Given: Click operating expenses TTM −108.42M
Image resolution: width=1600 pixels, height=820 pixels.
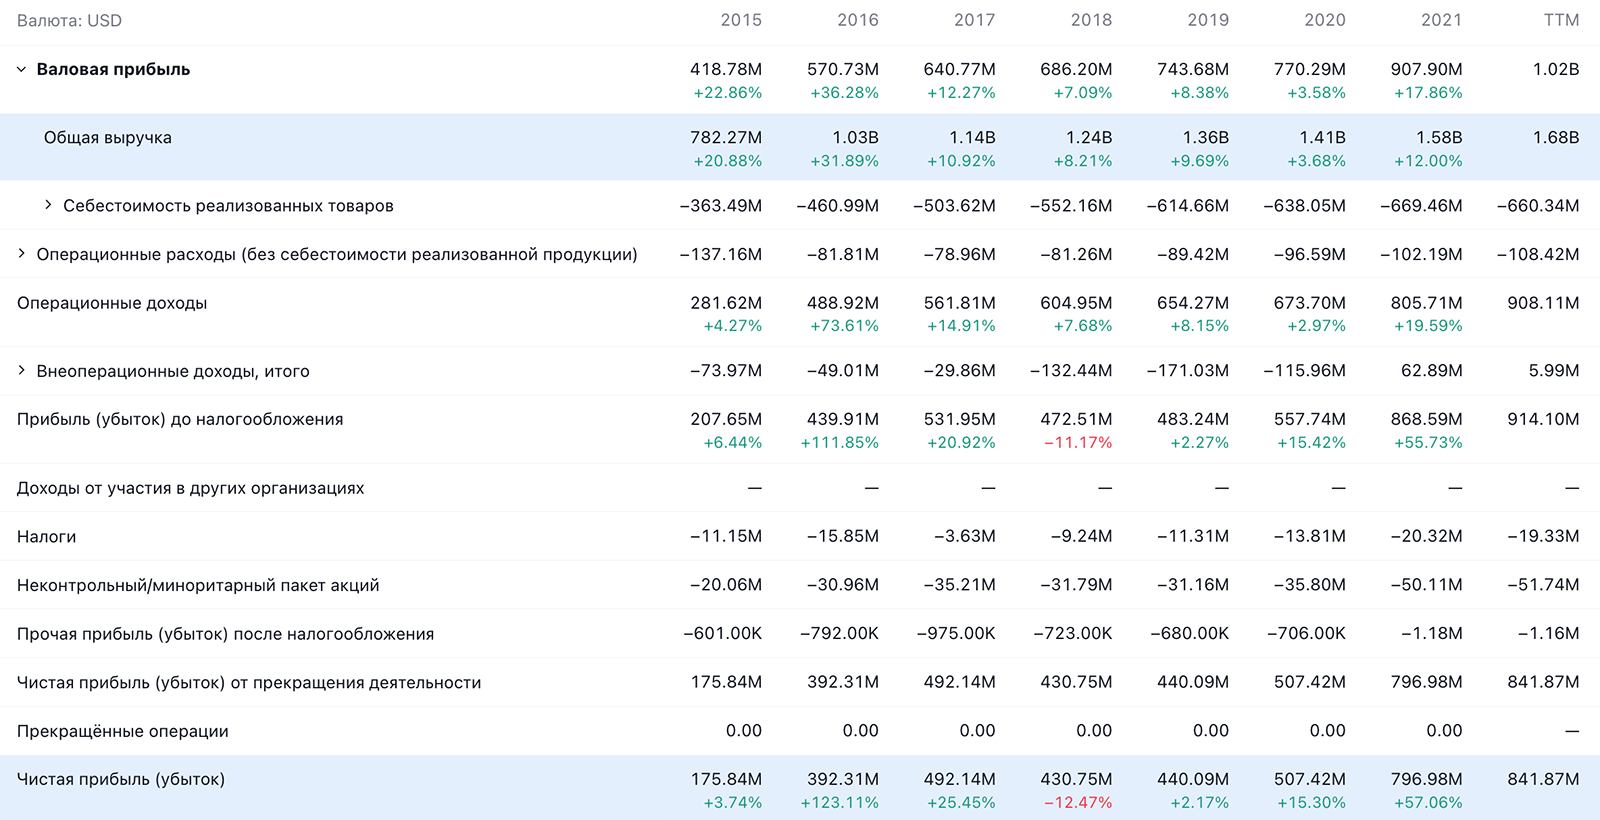Looking at the screenshot, I should (1538, 254).
